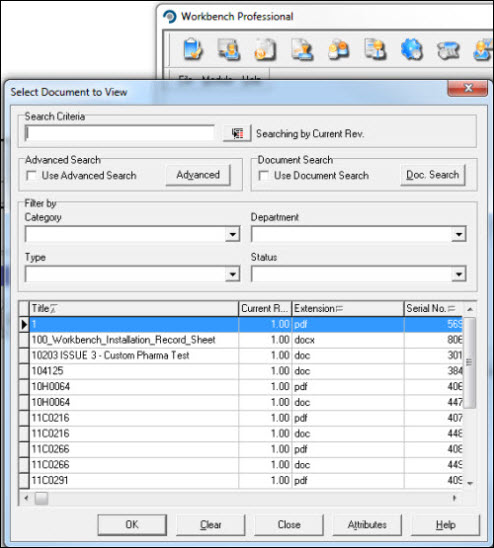The height and width of the screenshot is (548, 494).
Task: Select the document stamp toolbar icon
Action: coord(302,49)
